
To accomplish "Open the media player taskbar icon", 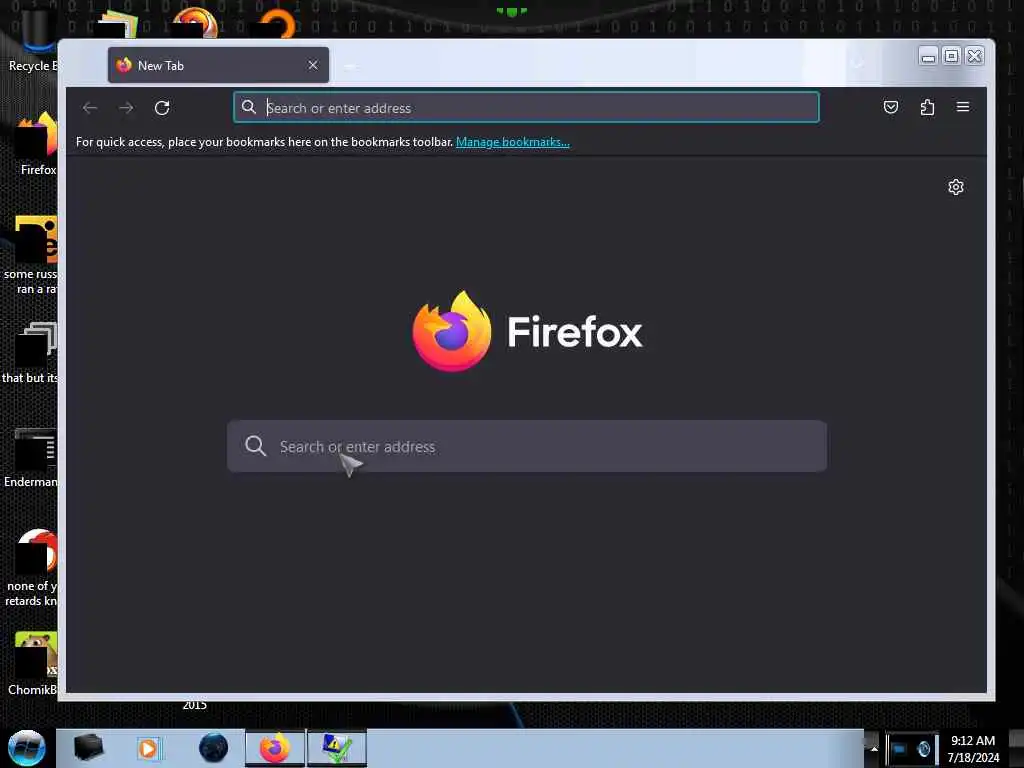I will point(148,748).
